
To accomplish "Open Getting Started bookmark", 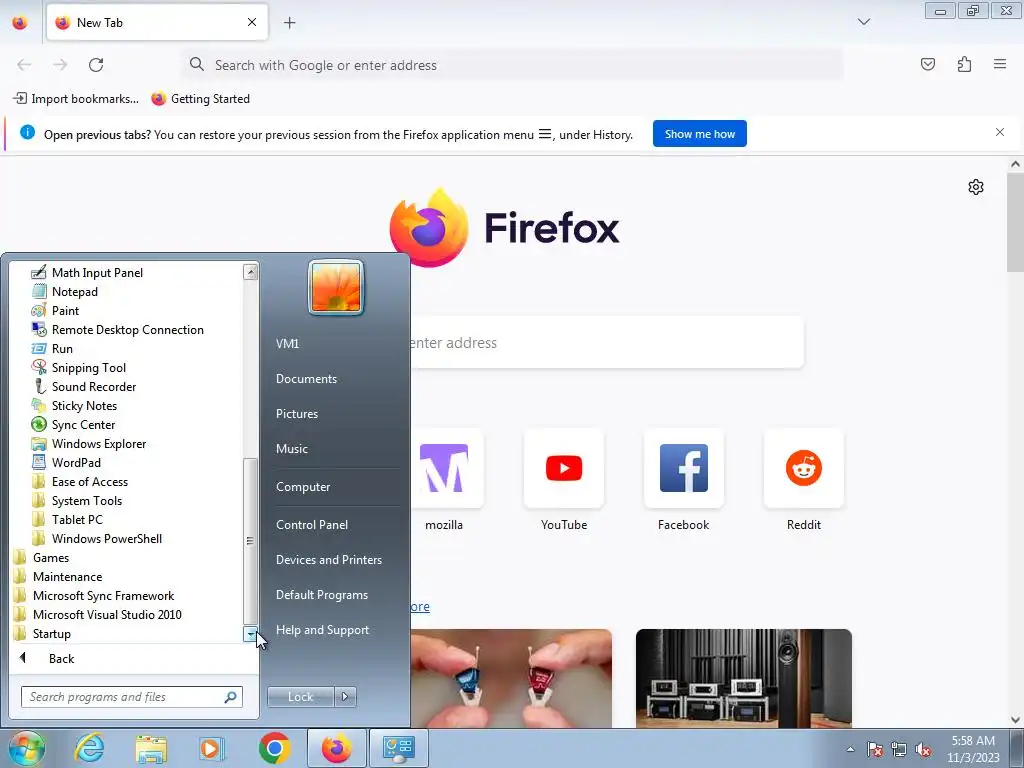I will pyautogui.click(x=200, y=99).
